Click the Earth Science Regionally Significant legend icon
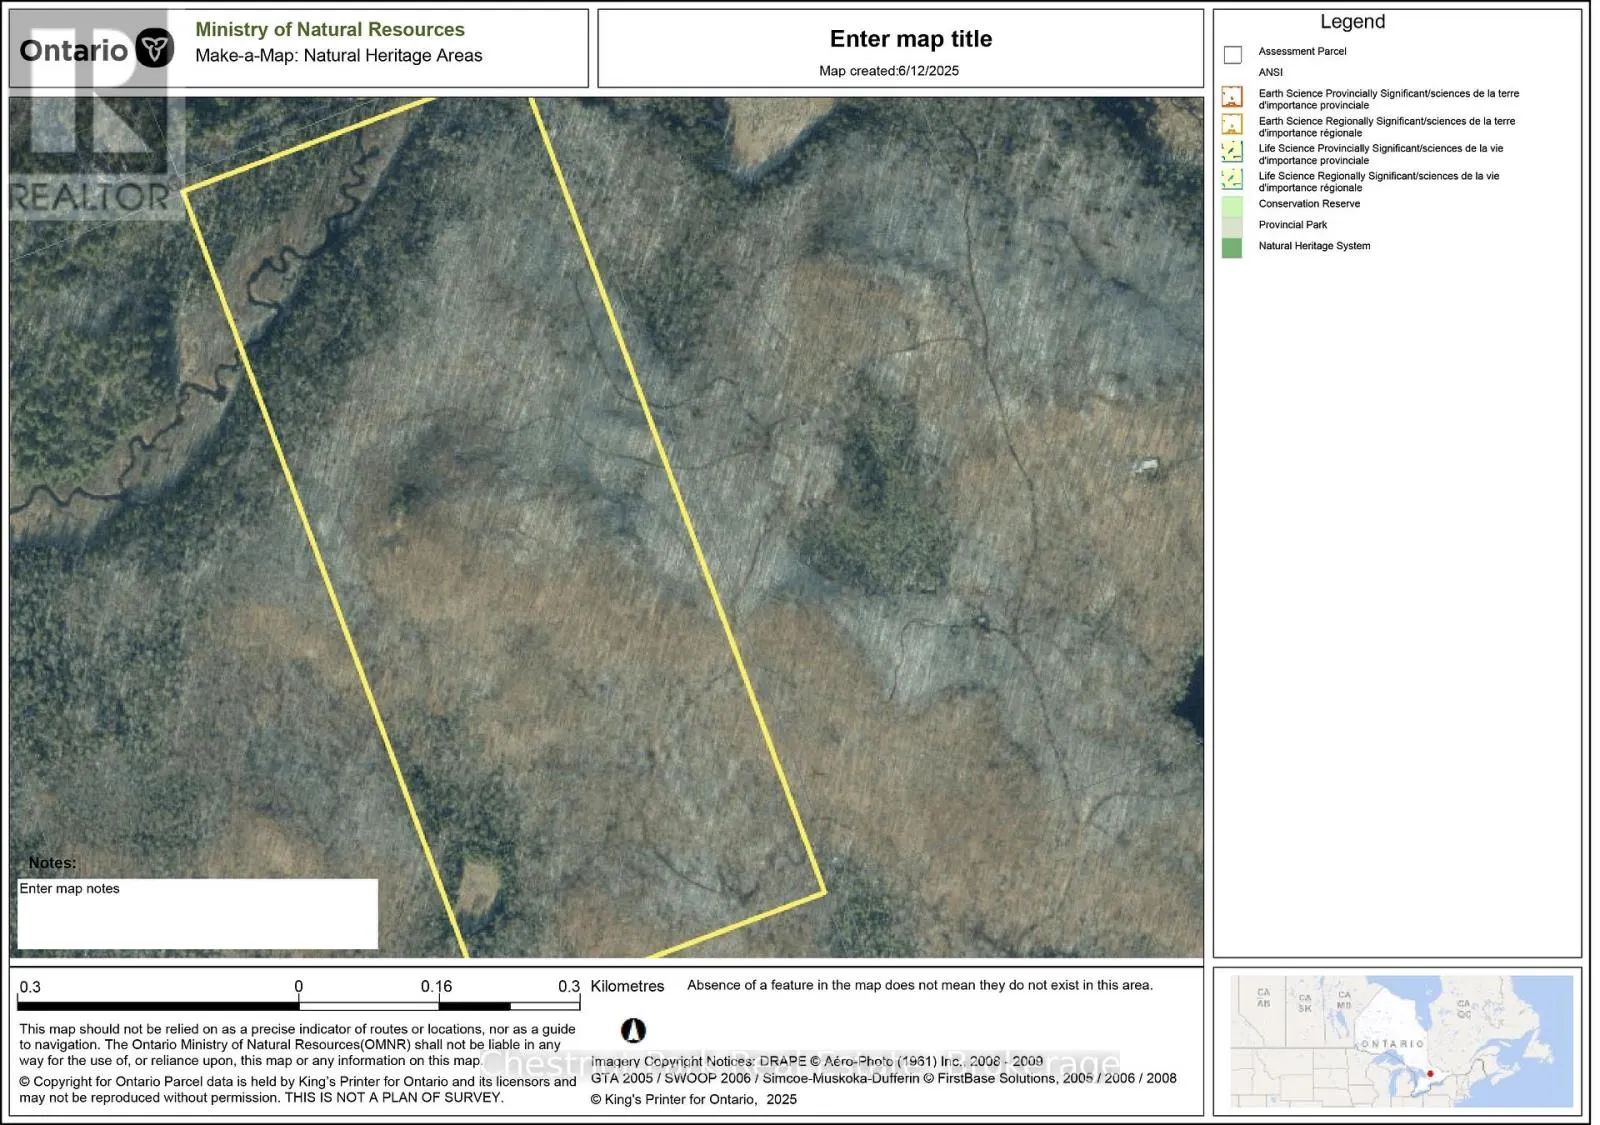Screen dimensions: 1600x1125 pyautogui.click(x=1232, y=124)
